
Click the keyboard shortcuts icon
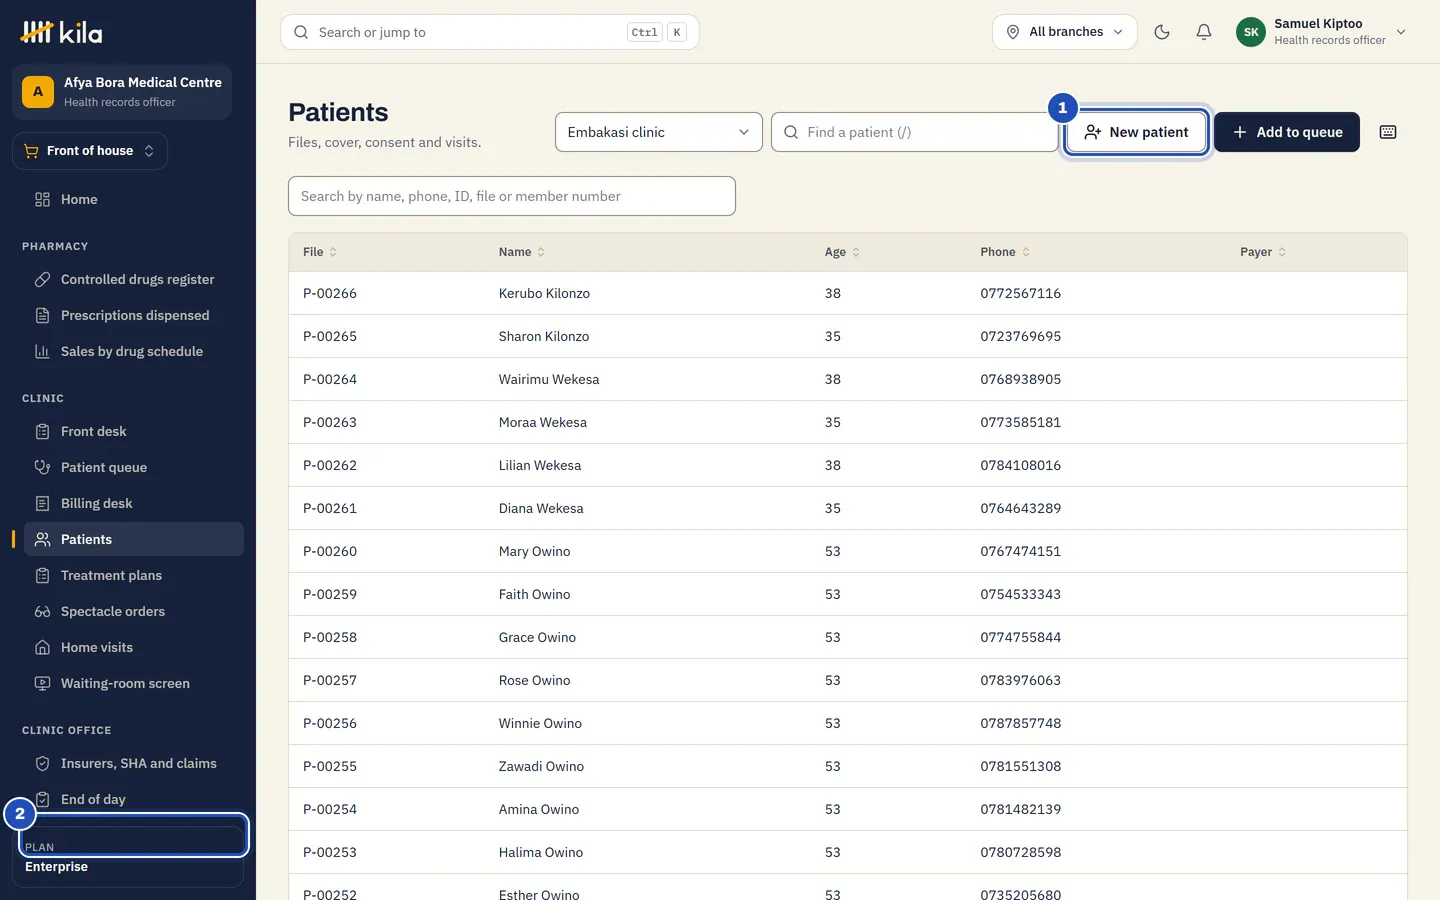tap(1388, 132)
